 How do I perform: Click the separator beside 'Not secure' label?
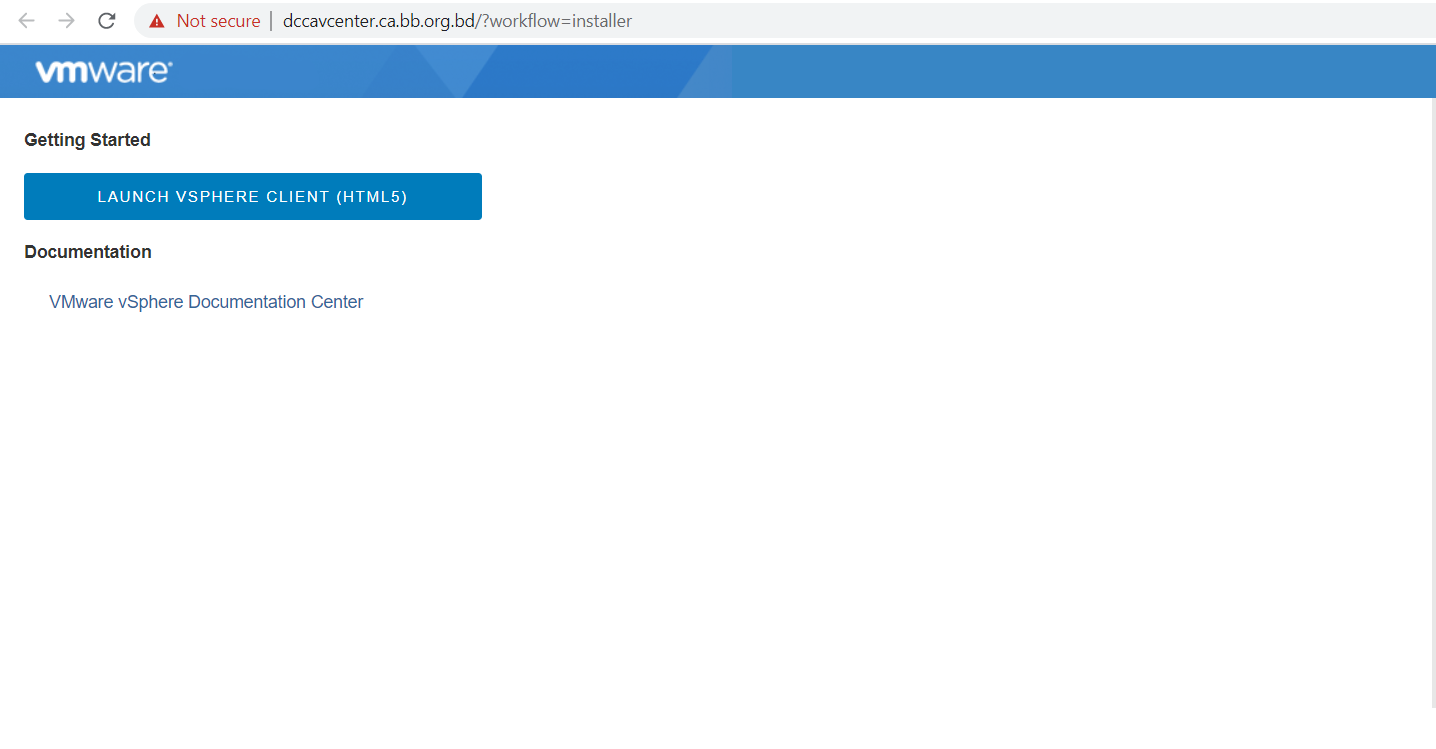271,21
